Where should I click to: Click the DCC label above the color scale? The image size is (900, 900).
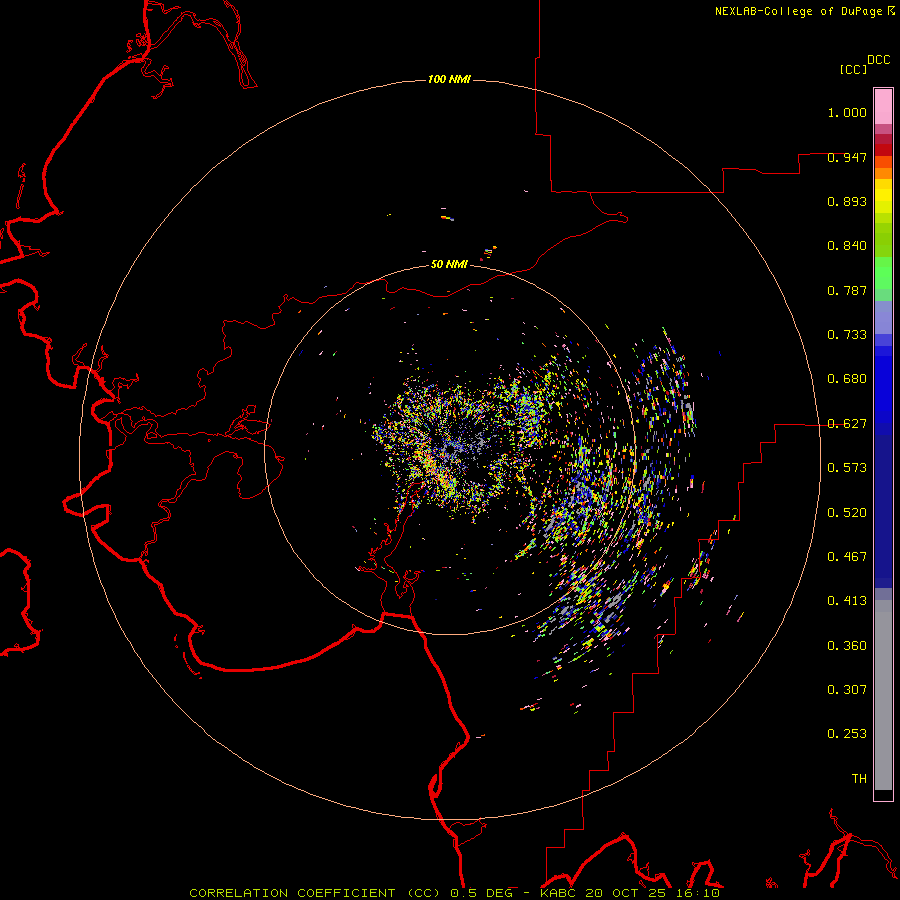tap(879, 60)
